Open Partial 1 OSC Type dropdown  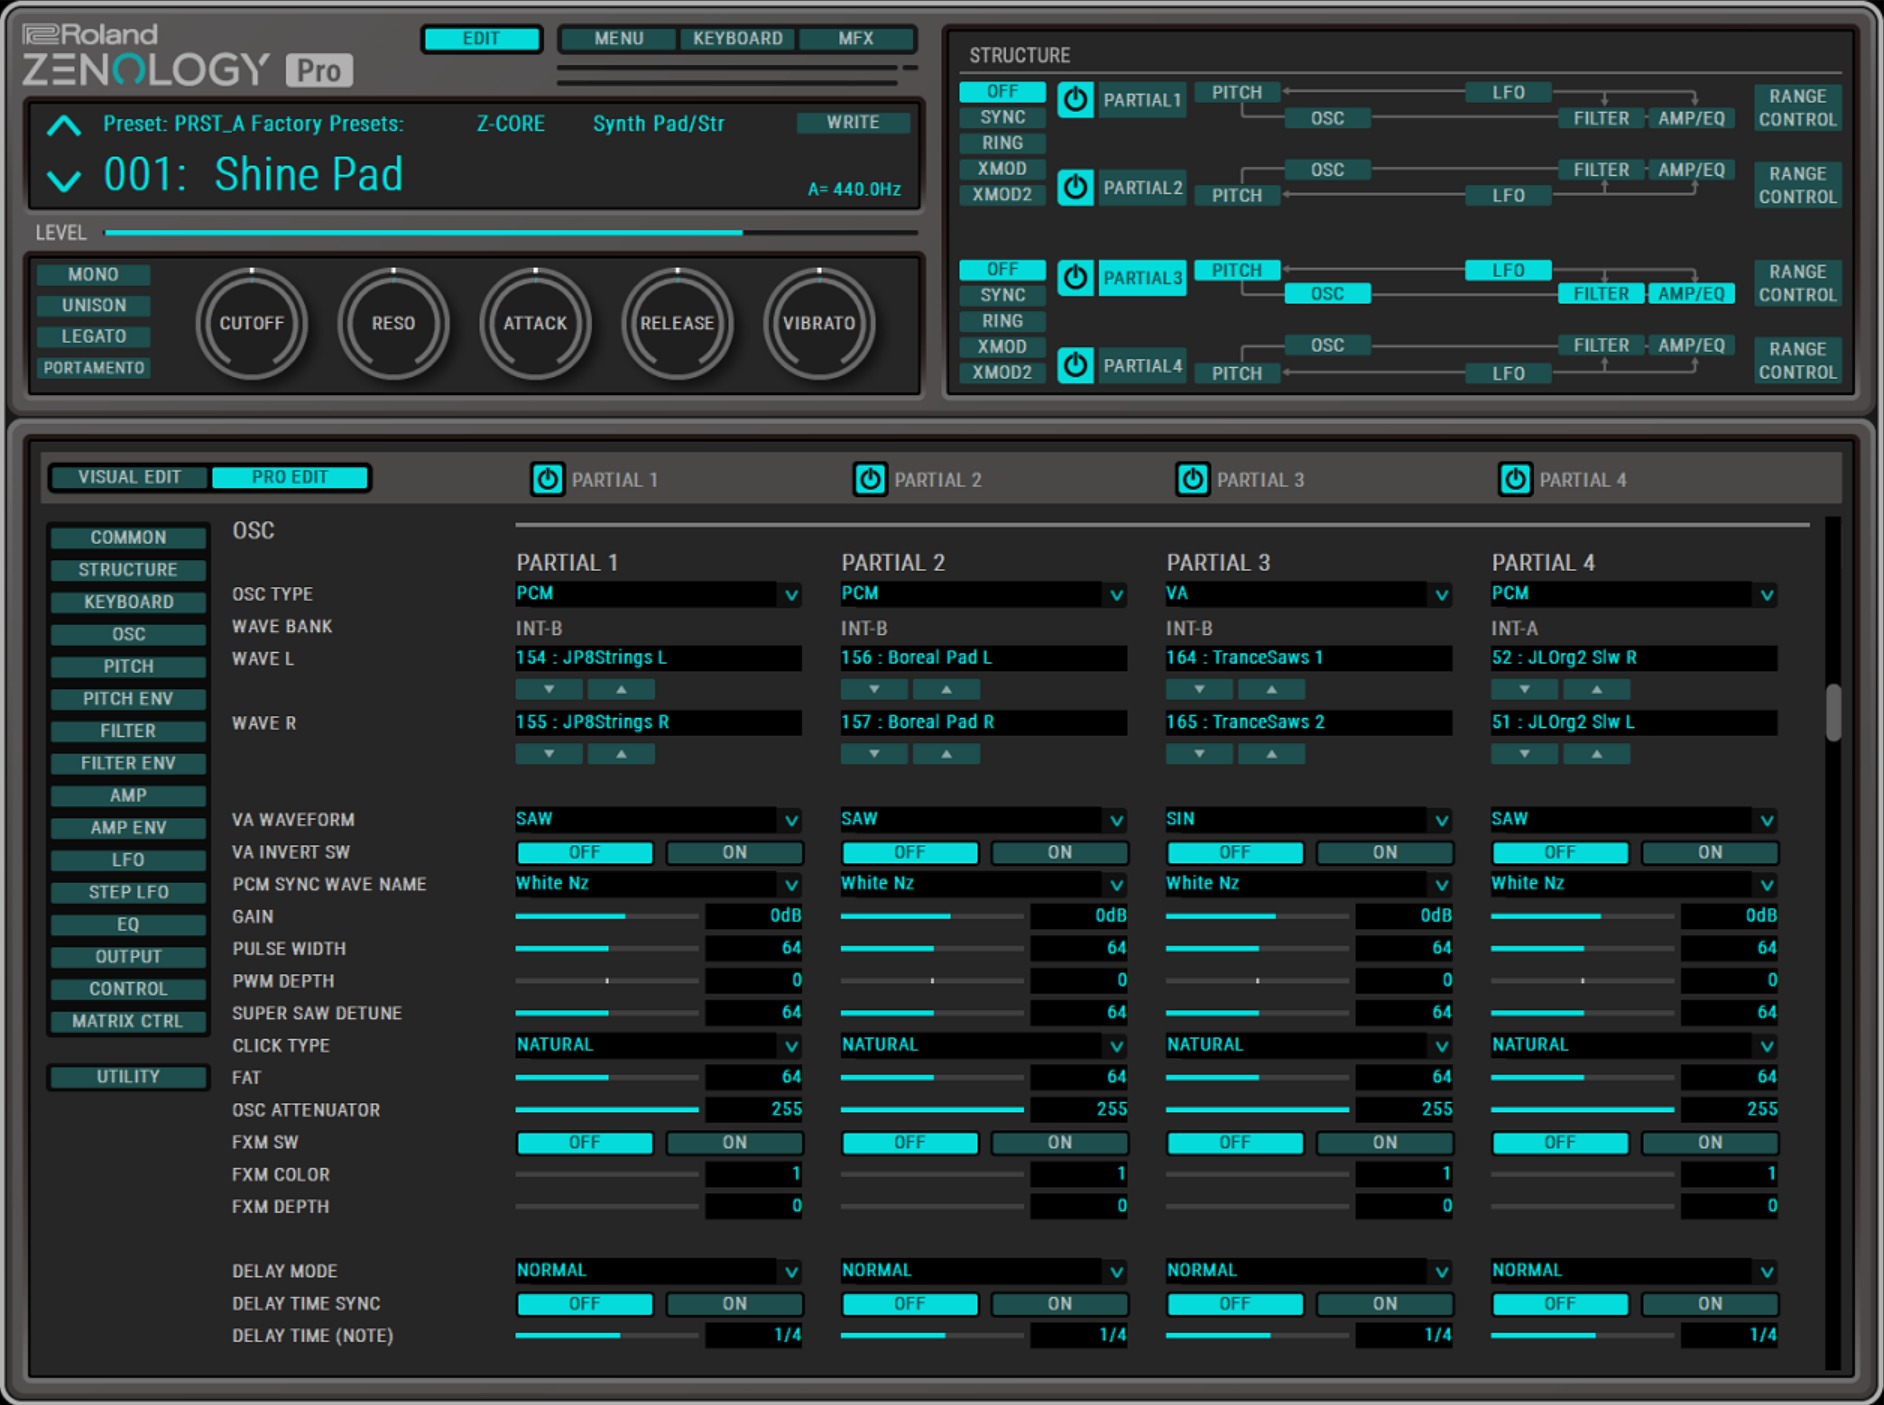658,594
